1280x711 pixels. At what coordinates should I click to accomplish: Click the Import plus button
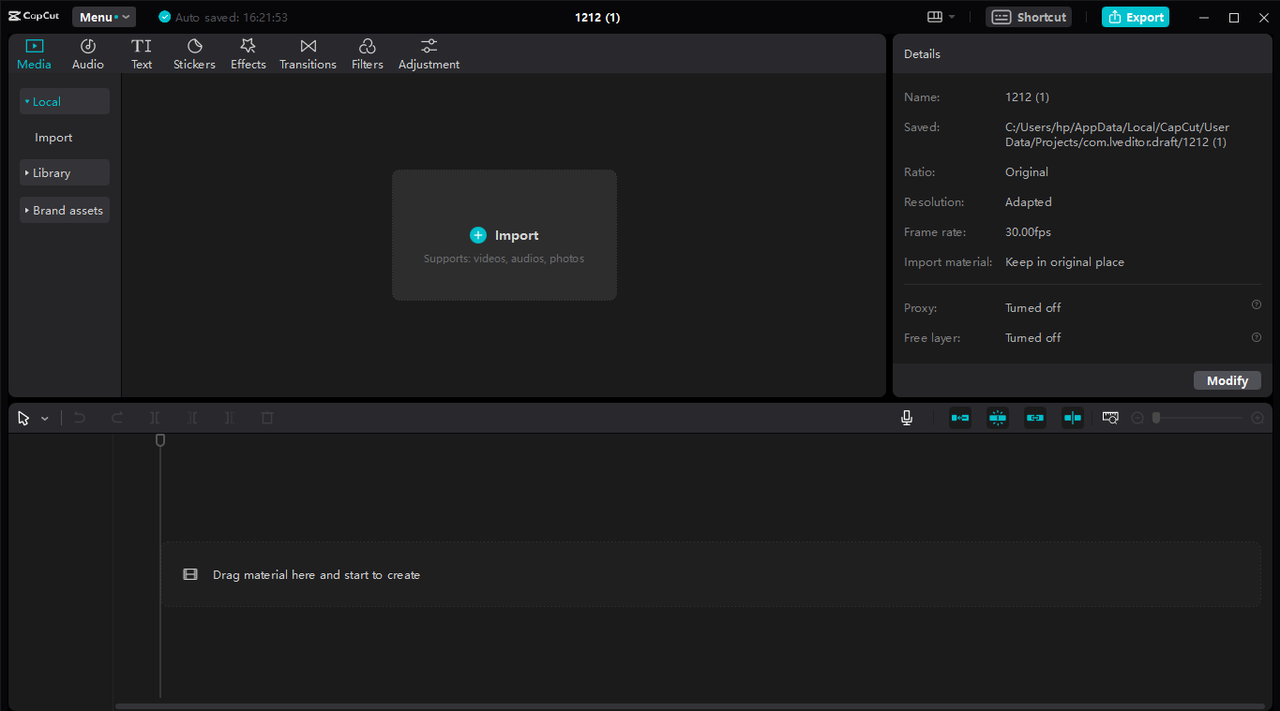478,235
